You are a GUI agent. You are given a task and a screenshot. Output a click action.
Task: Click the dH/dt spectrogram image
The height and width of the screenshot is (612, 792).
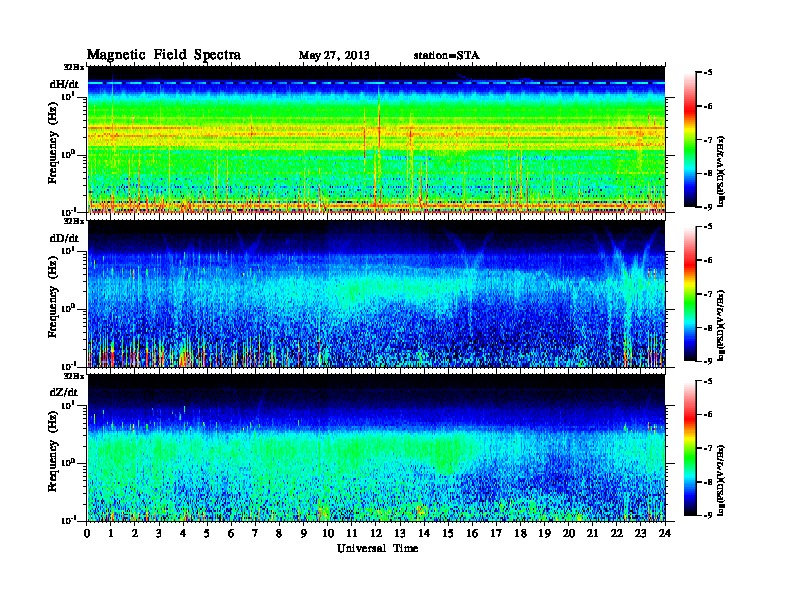pyautogui.click(x=376, y=140)
